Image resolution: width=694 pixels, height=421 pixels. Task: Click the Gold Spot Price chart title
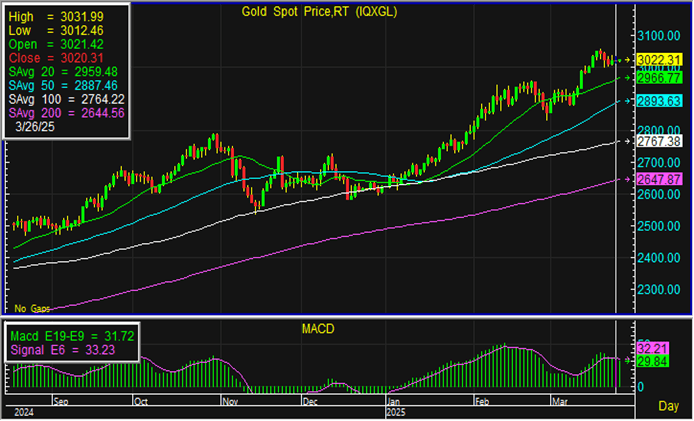(316, 12)
